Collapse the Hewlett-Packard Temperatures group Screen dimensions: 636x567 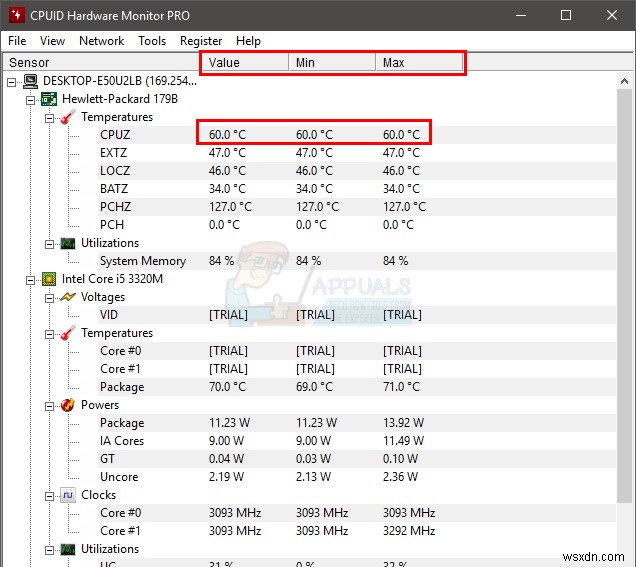(x=49, y=118)
